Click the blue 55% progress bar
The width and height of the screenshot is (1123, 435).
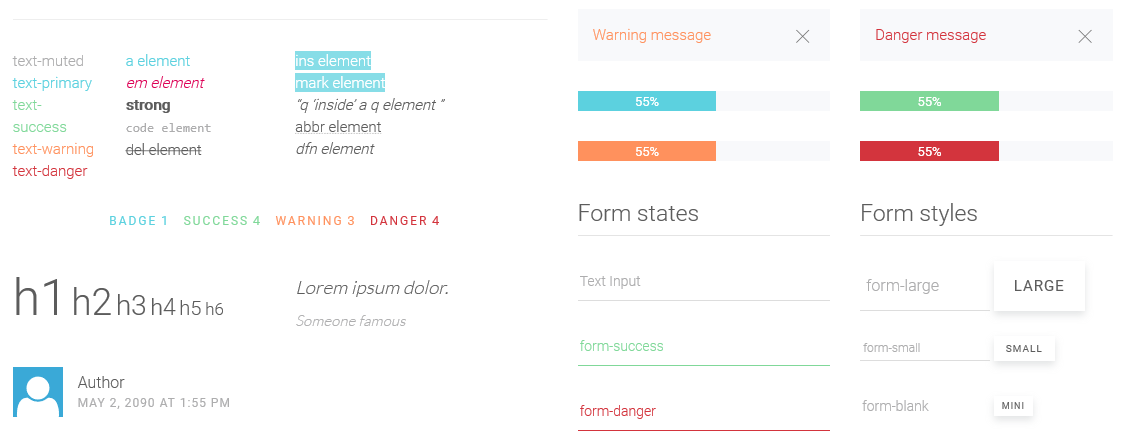647,101
